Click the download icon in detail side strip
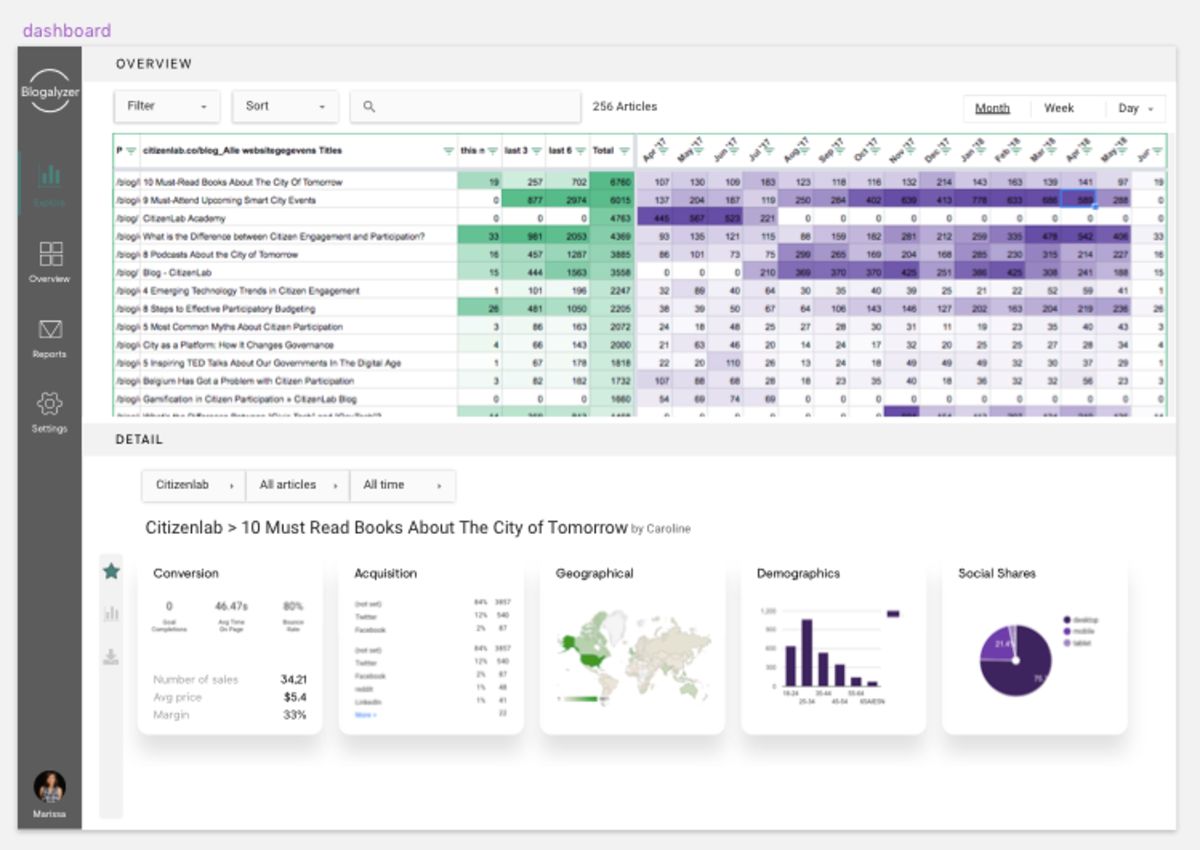1200x850 pixels. coord(111,656)
